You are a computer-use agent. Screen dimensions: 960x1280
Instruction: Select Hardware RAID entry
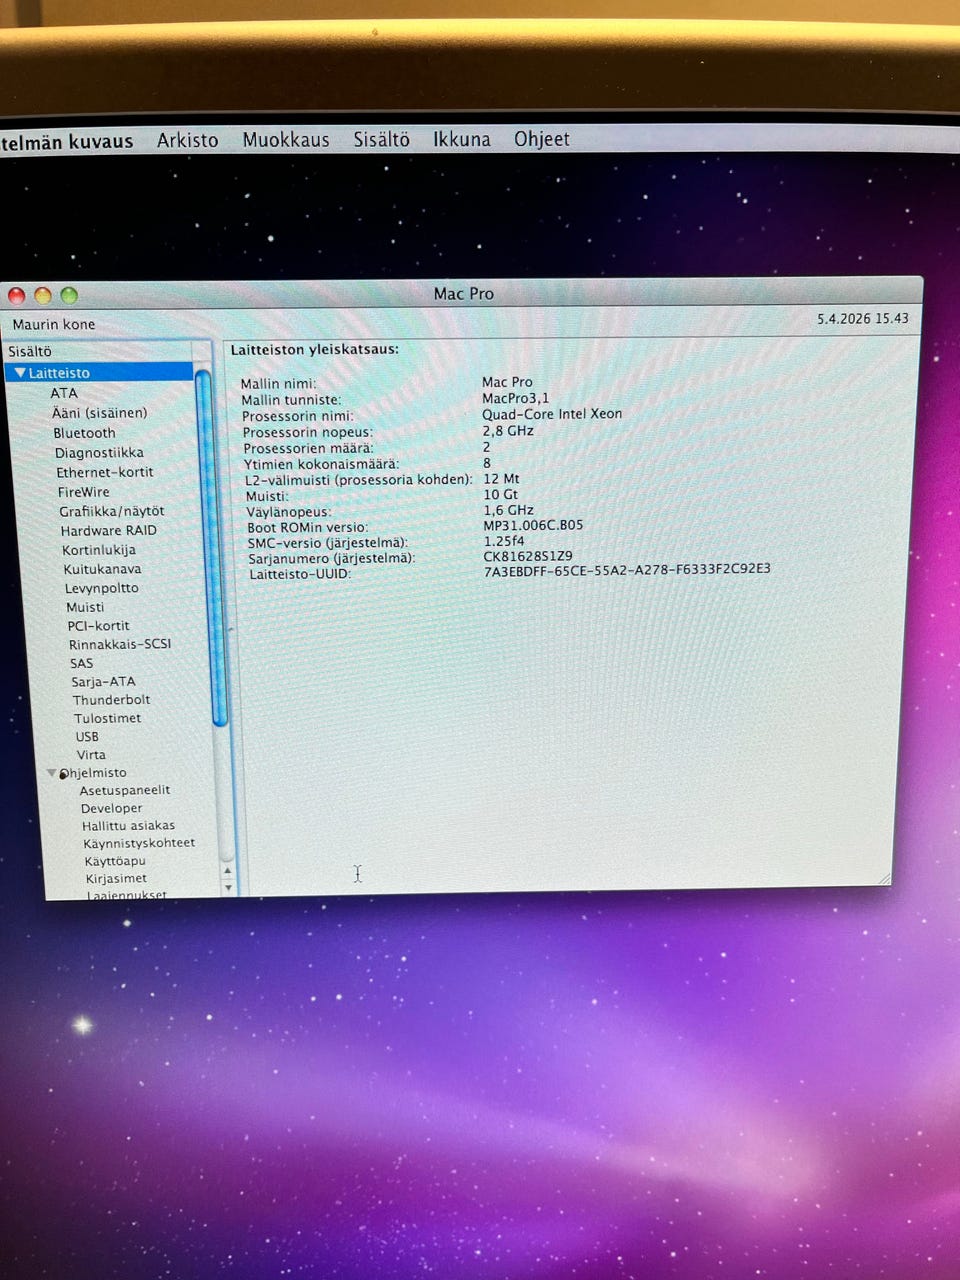[108, 531]
